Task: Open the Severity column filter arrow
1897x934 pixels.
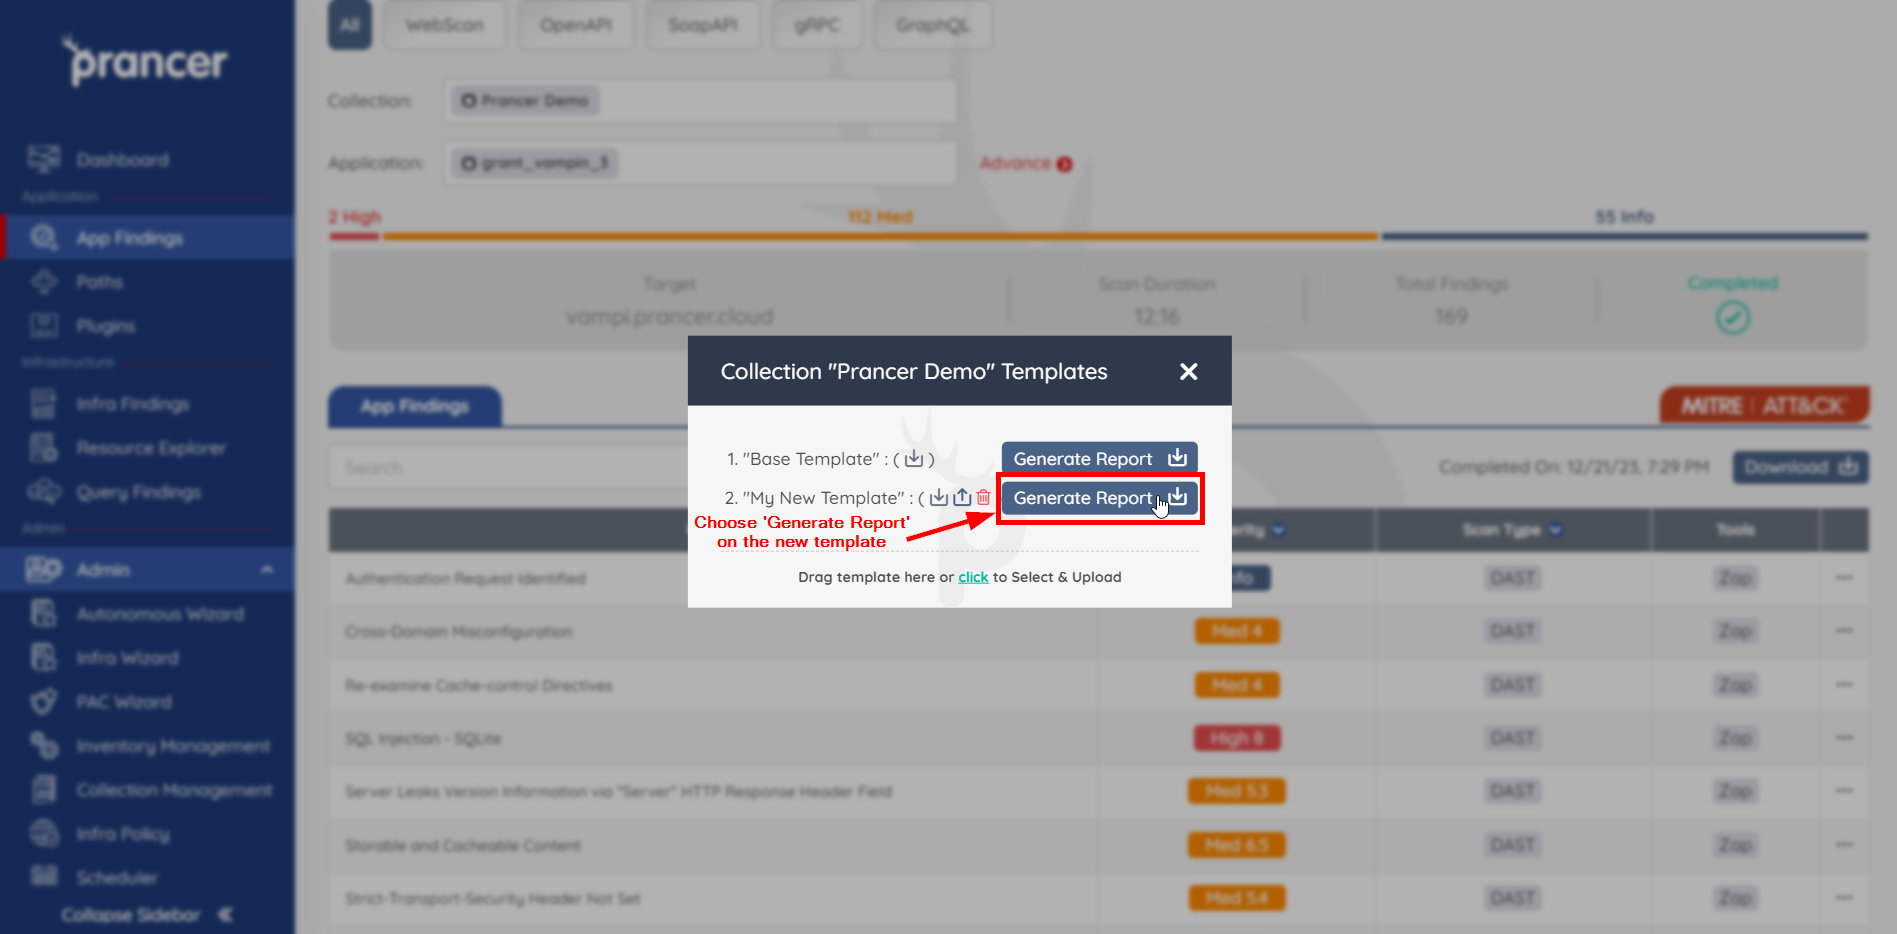Action: 1279,530
